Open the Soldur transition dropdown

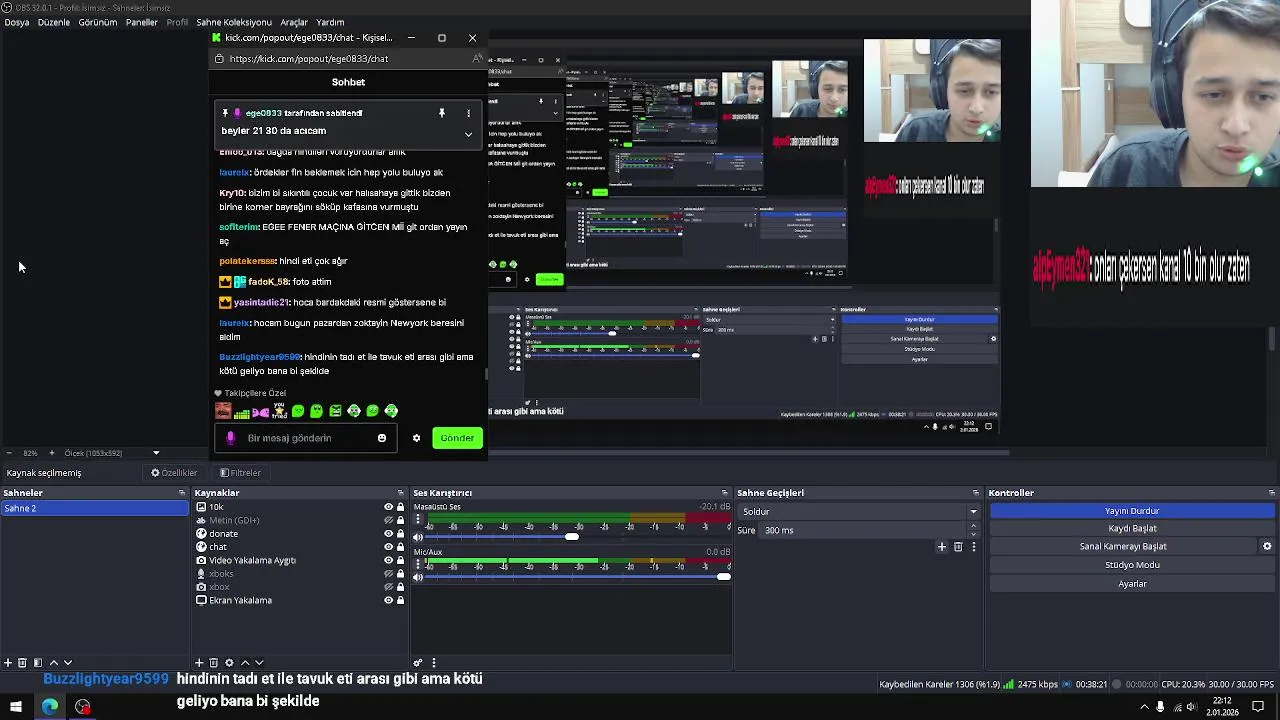tap(858, 511)
